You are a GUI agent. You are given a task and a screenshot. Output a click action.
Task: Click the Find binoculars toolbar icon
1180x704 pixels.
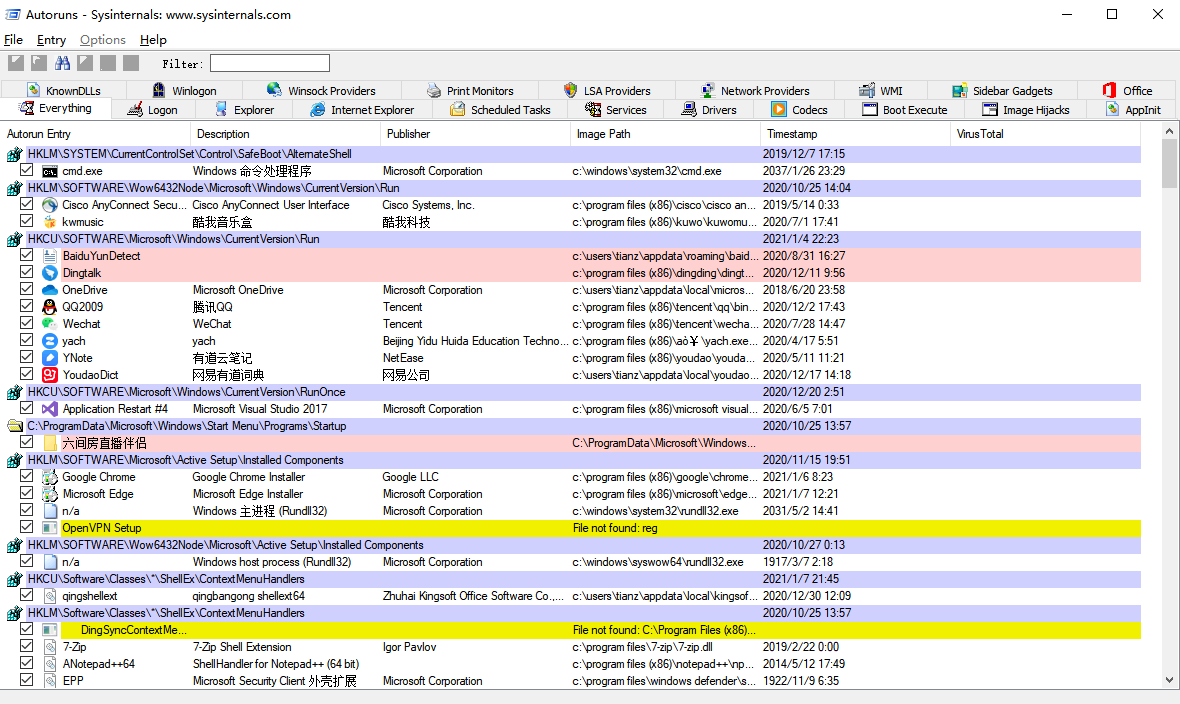62,63
